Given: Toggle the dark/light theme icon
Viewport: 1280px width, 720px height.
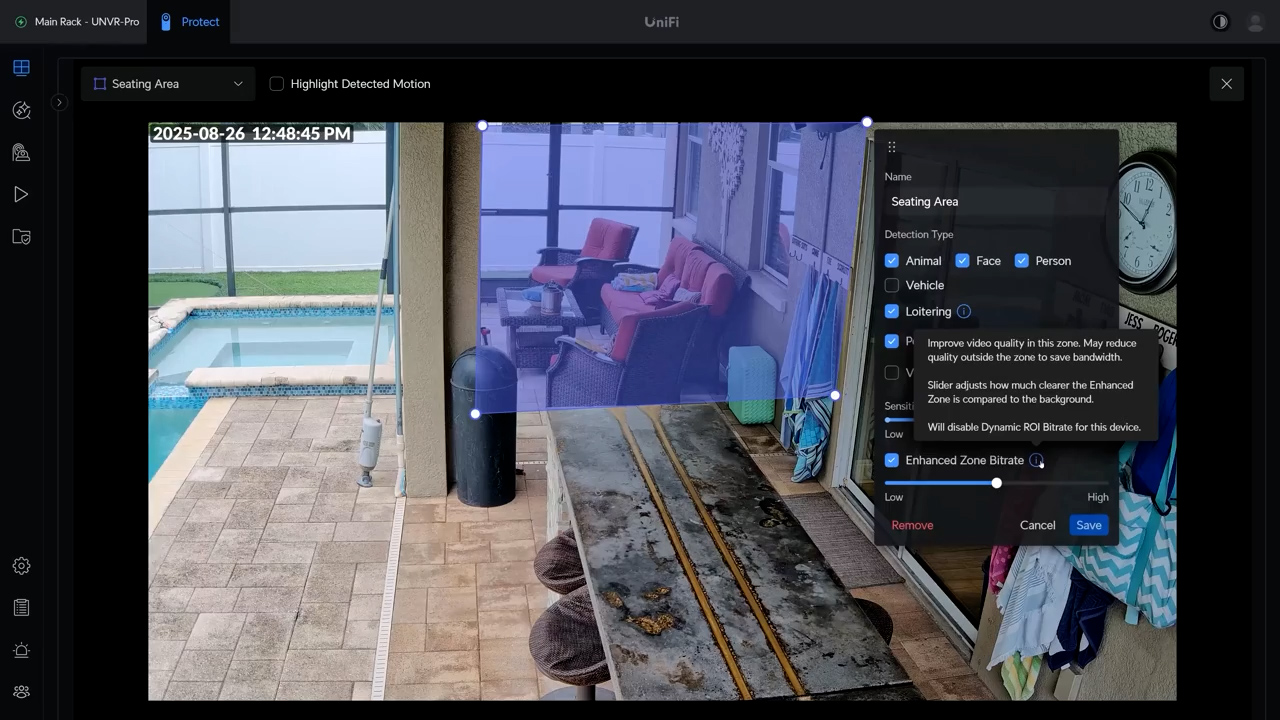Looking at the screenshot, I should pos(1220,22).
